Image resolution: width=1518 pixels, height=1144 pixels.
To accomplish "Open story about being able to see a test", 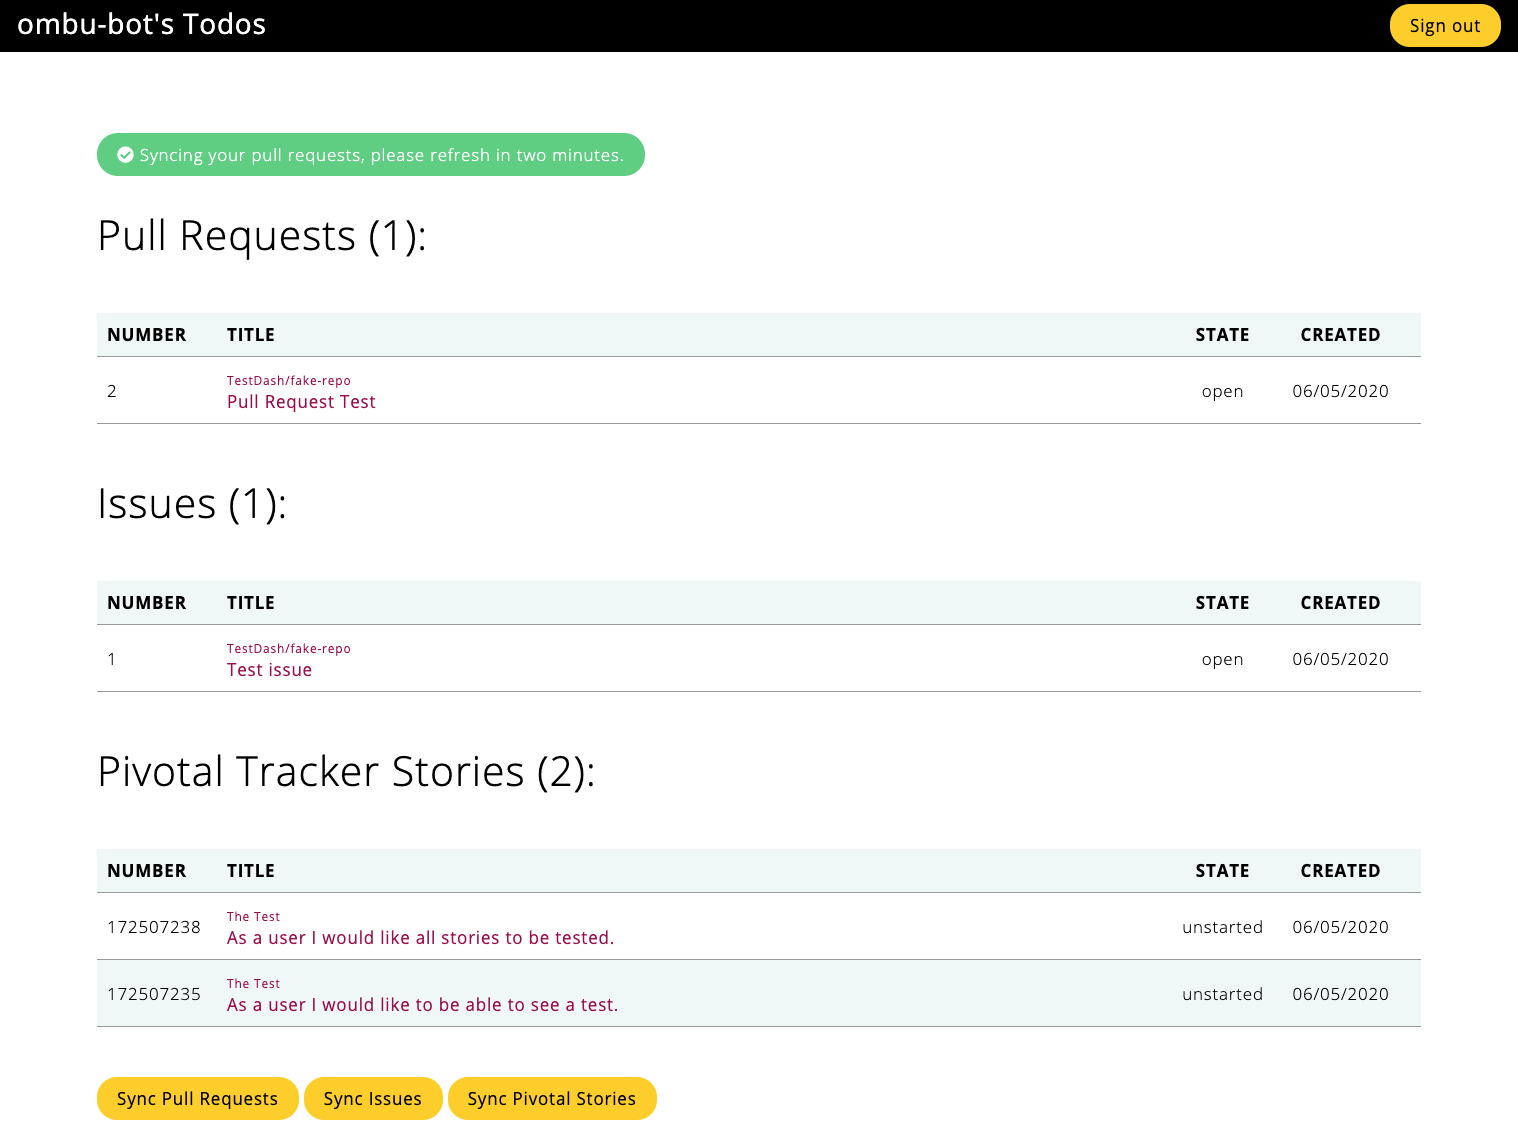I will click(x=422, y=1005).
